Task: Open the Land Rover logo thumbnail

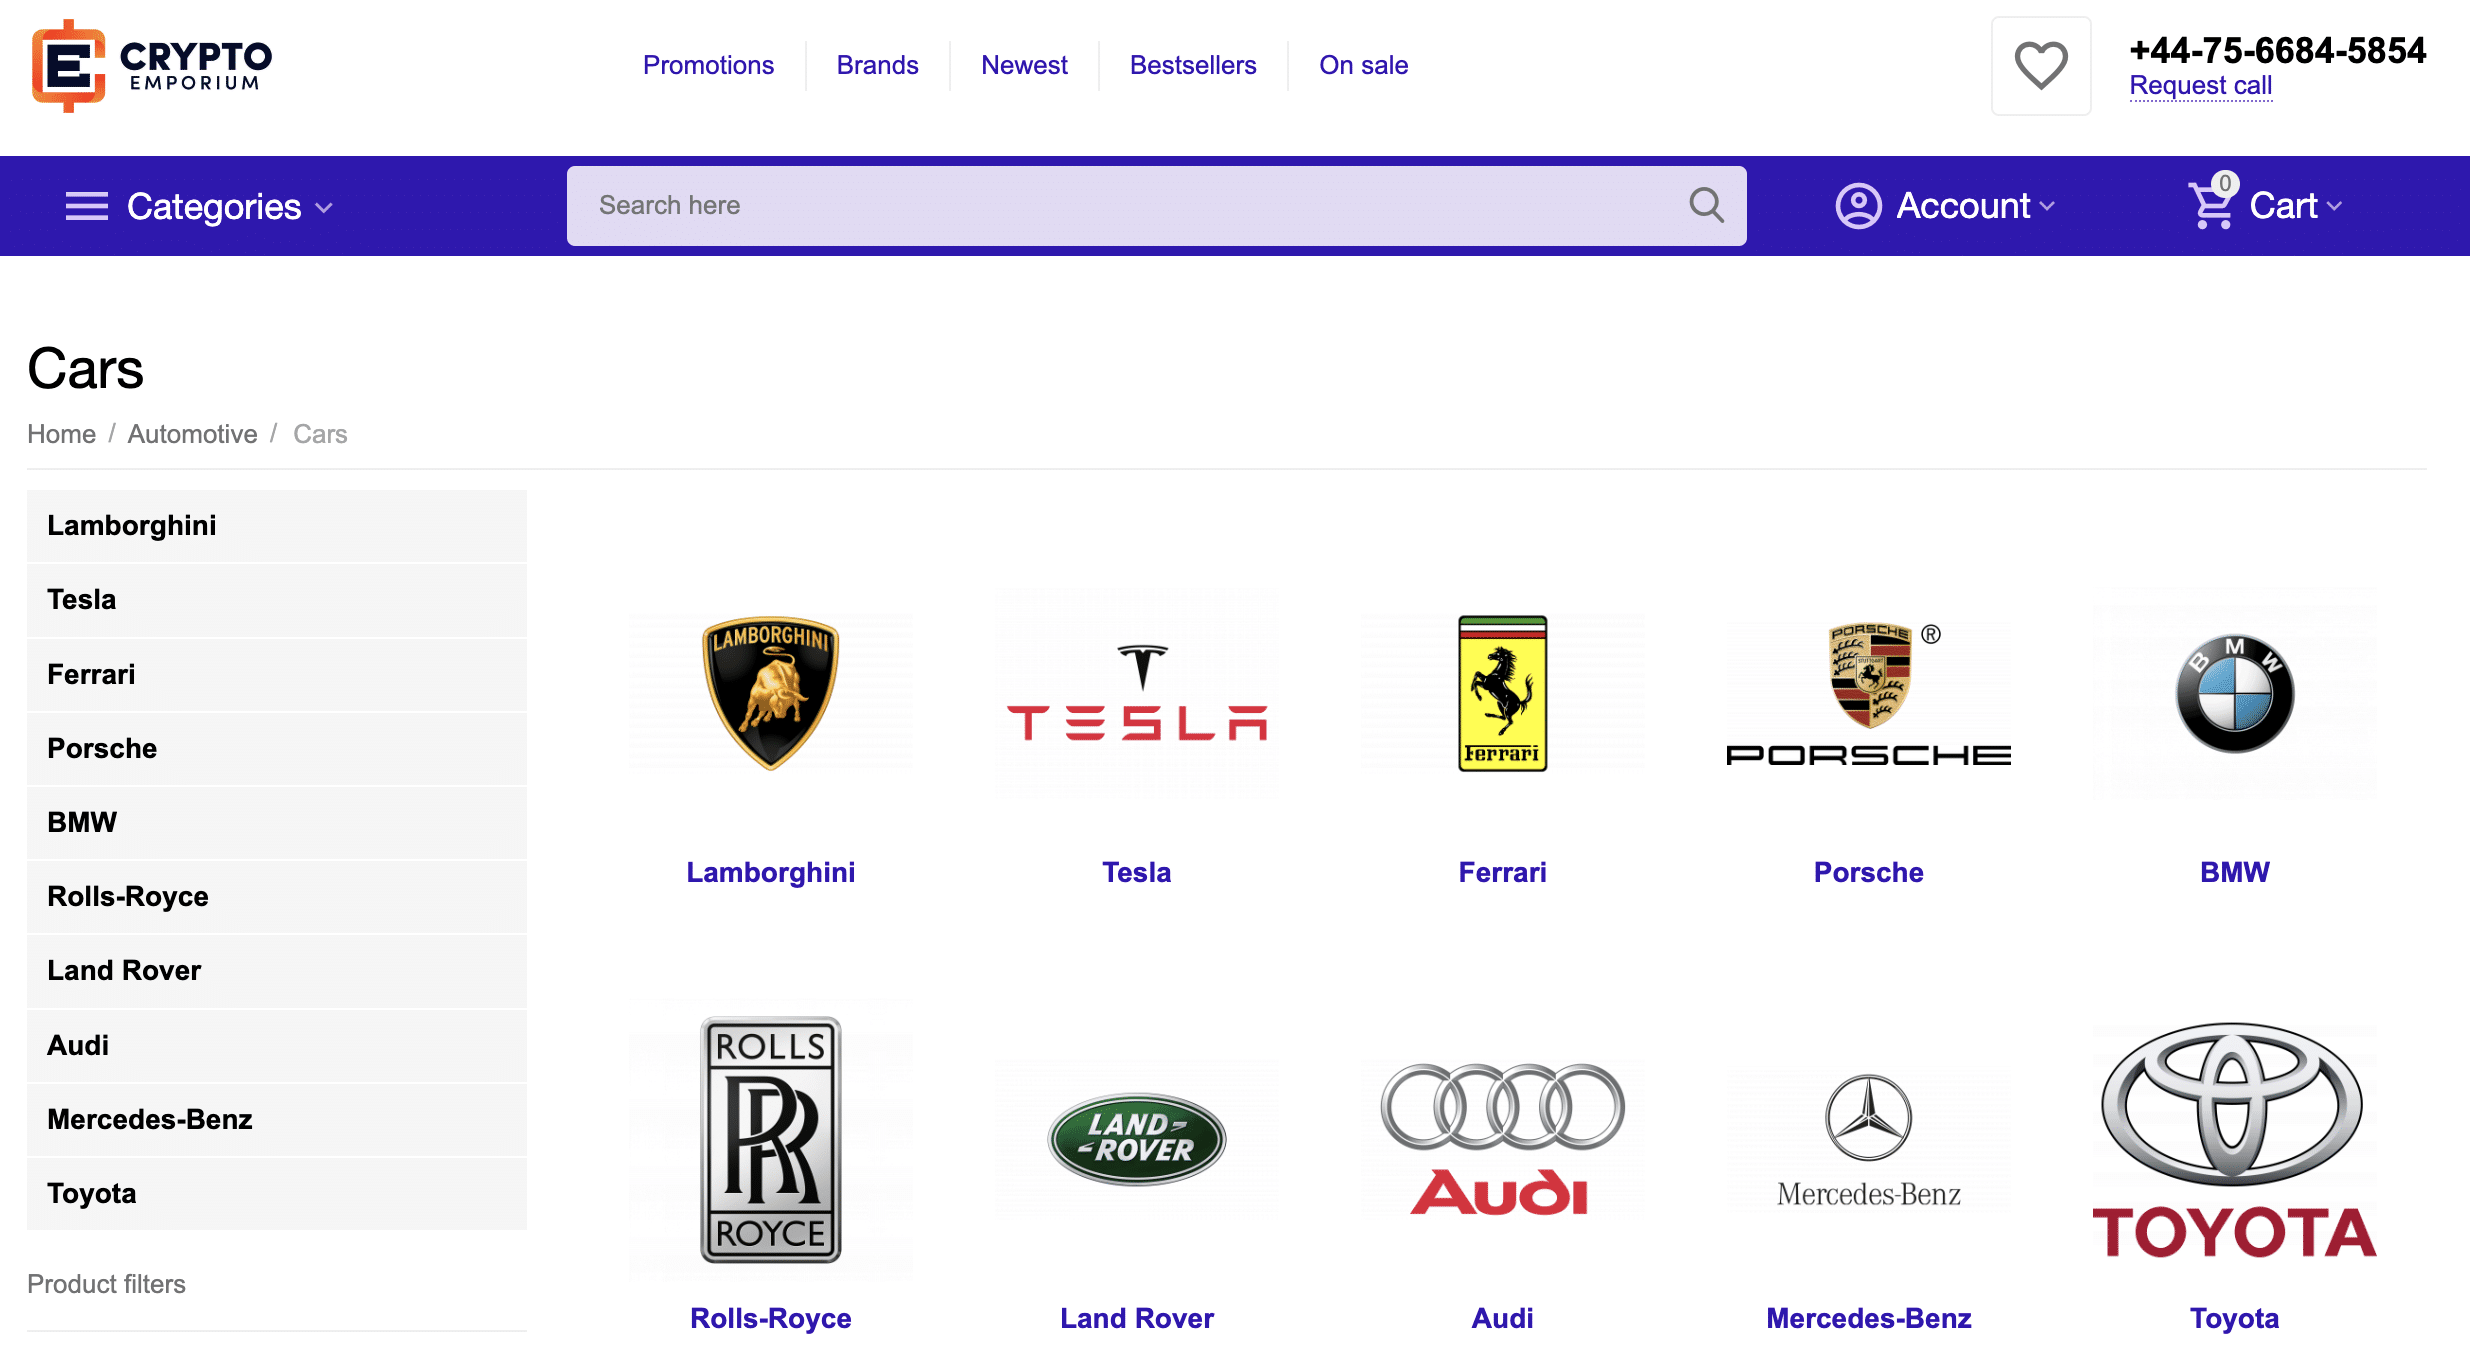Action: (1137, 1139)
